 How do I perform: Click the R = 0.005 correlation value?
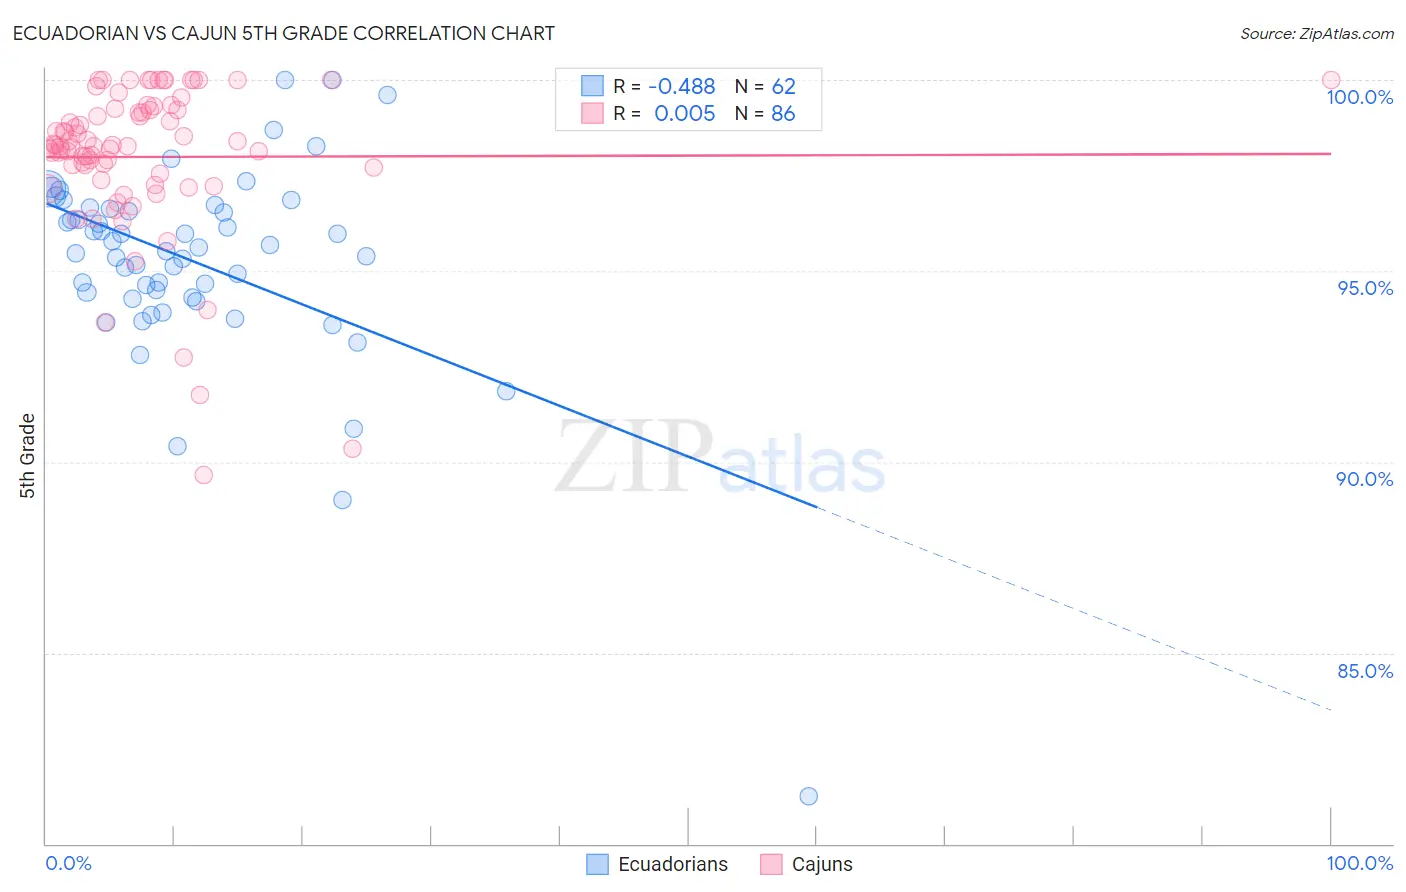[664, 113]
